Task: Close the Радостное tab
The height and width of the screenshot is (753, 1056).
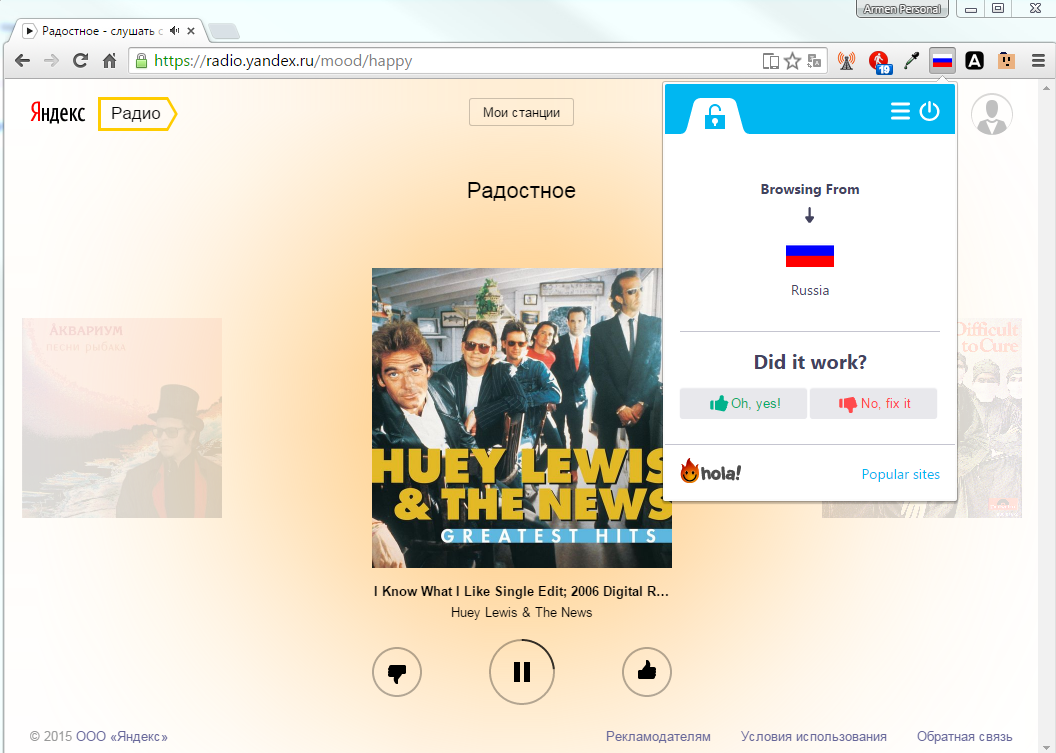Action: click(191, 31)
